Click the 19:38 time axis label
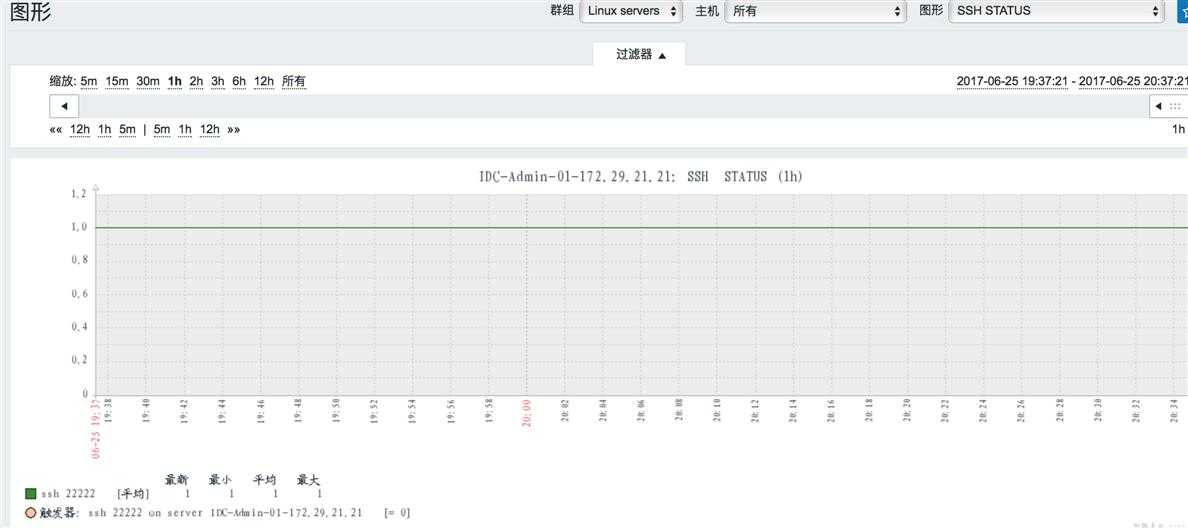This screenshot has height=528, width=1188. (x=108, y=411)
